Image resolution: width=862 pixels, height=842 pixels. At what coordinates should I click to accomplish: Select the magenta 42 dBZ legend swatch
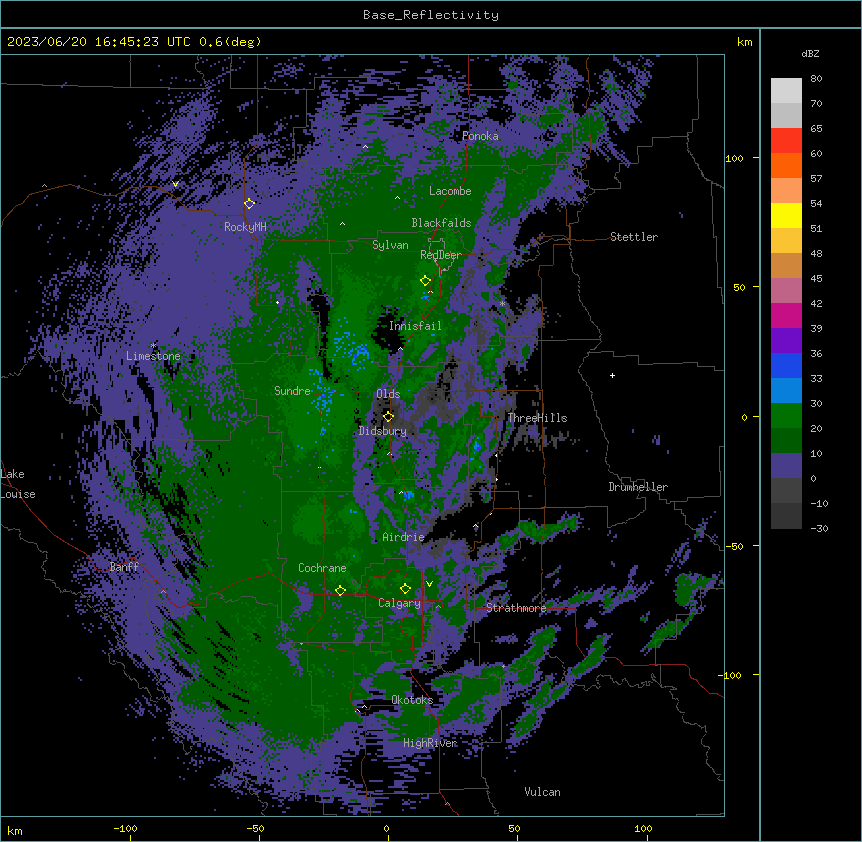(x=786, y=315)
